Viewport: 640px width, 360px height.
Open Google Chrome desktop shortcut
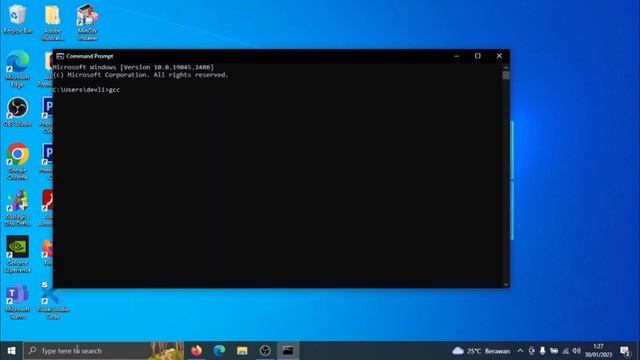coord(17,161)
